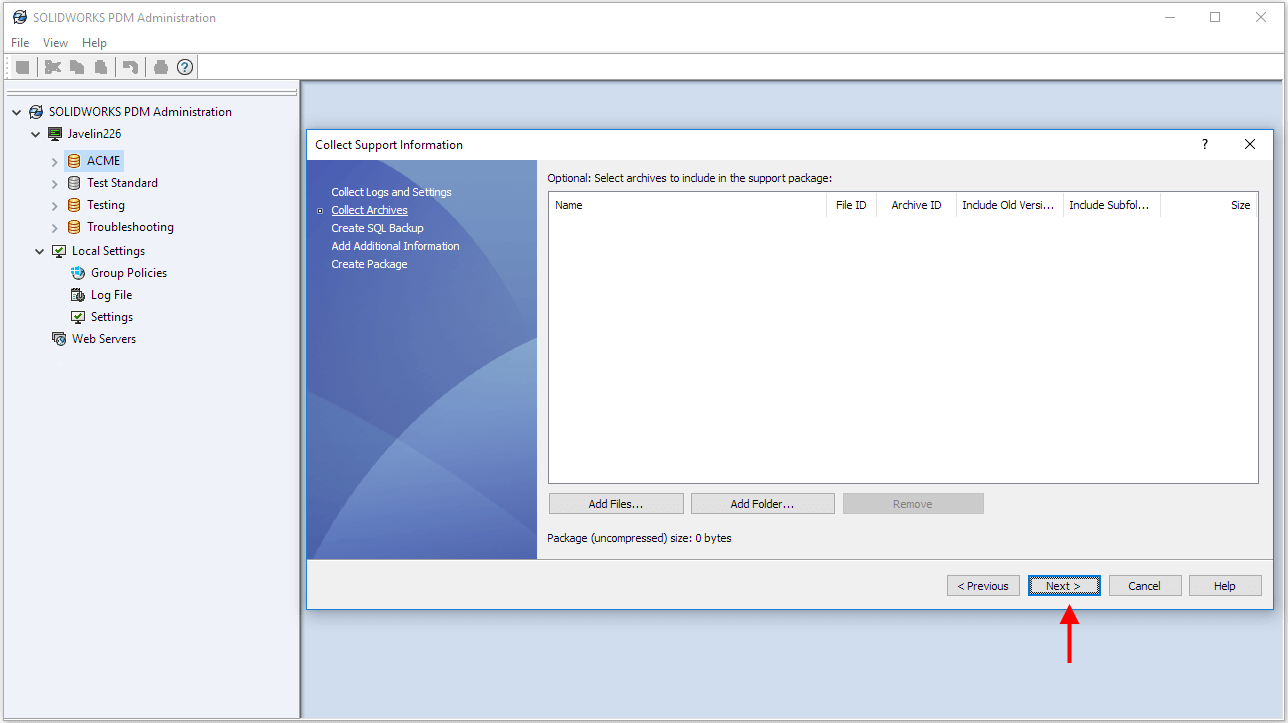Click the SOLIDWORKS PDM Administration root node icon
Screen dimensions: 1288x723
click(36, 112)
